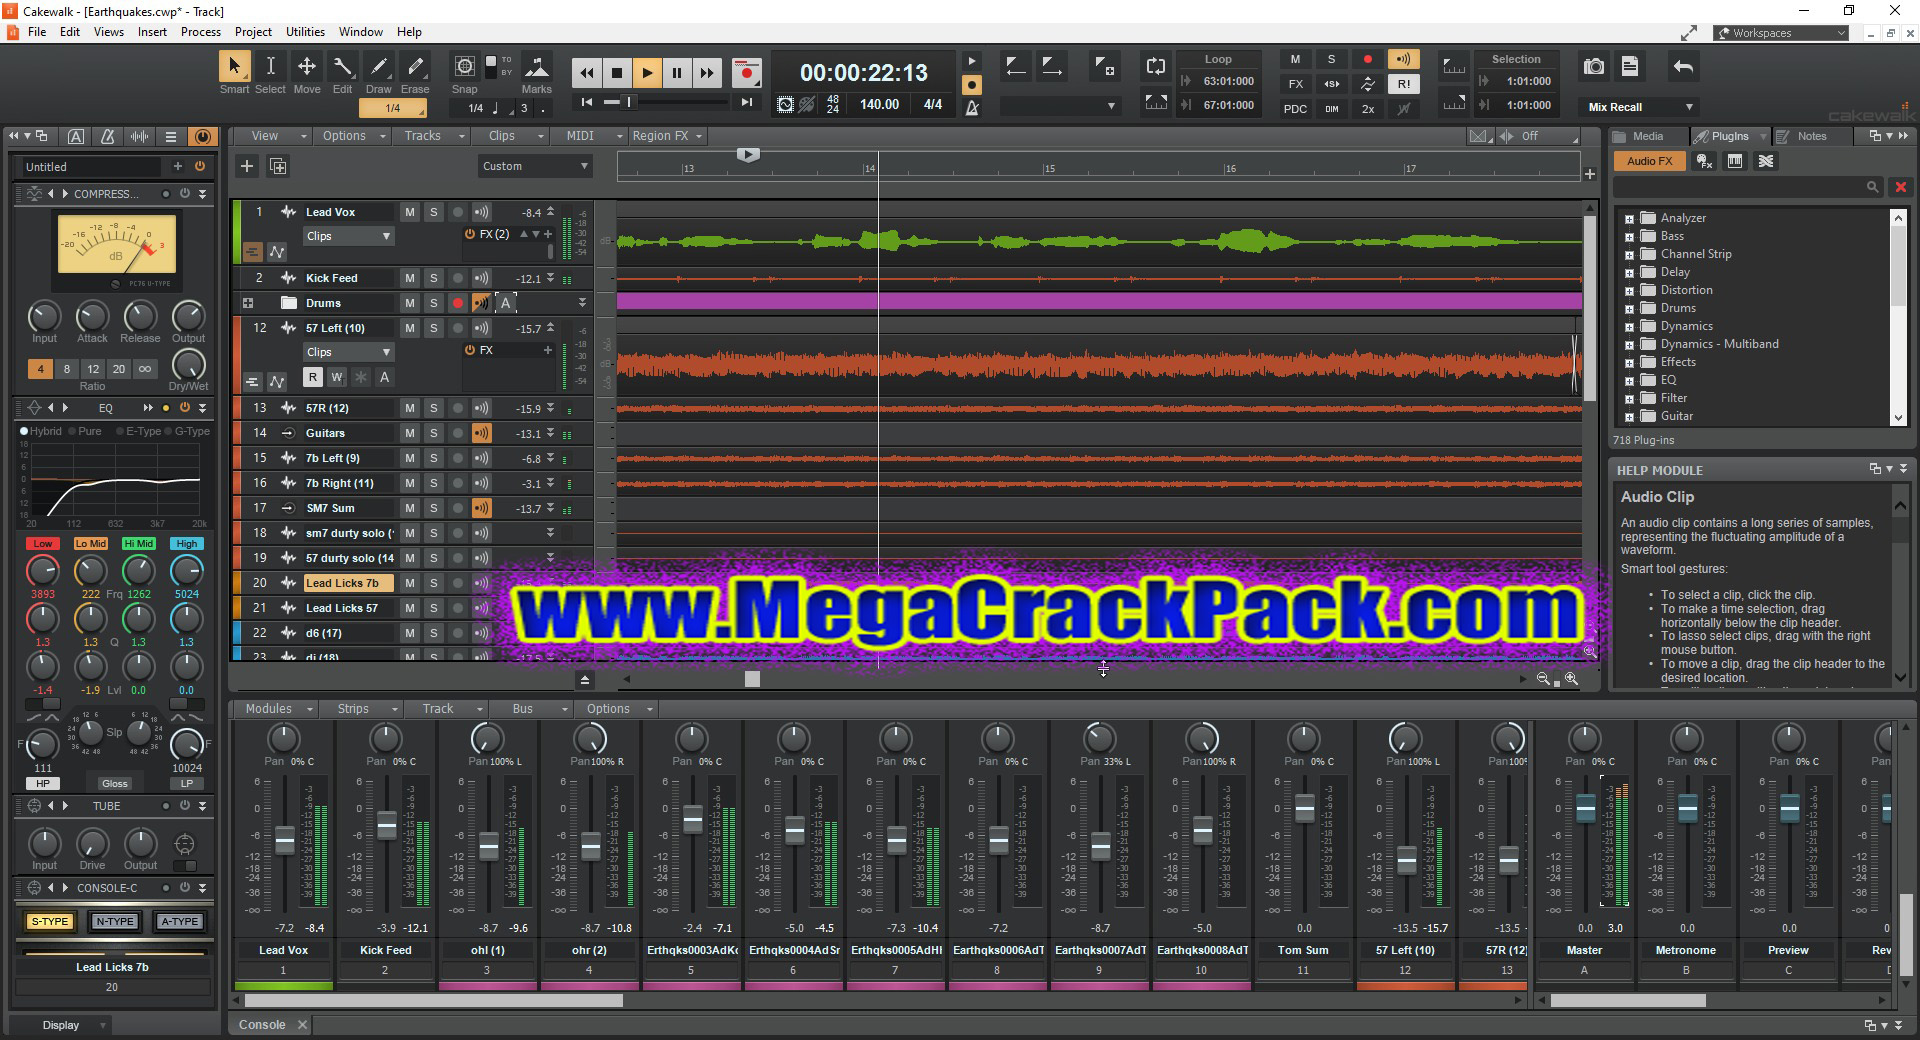The height and width of the screenshot is (1040, 1920).
Task: Toggle the global FX bypass button
Action: pyautogui.click(x=1295, y=84)
